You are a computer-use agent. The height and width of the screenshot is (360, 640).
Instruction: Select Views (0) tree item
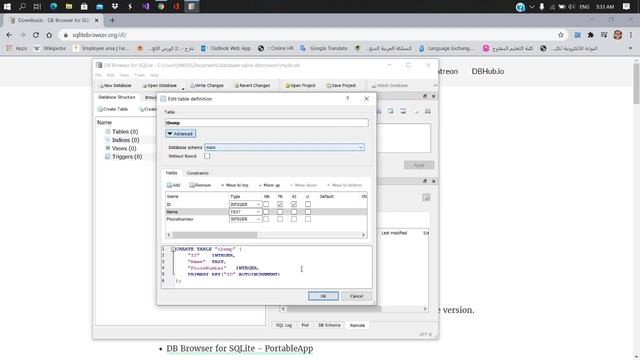[124, 149]
